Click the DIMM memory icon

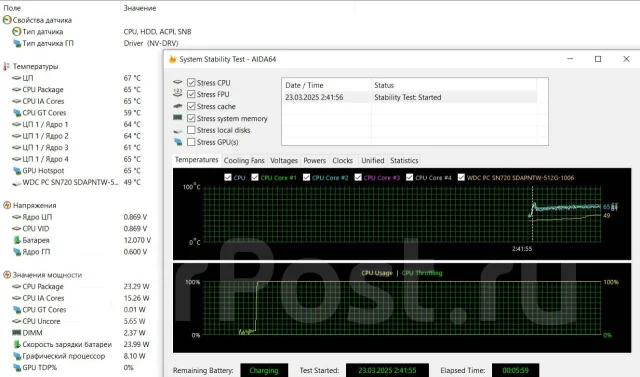[x=16, y=333]
